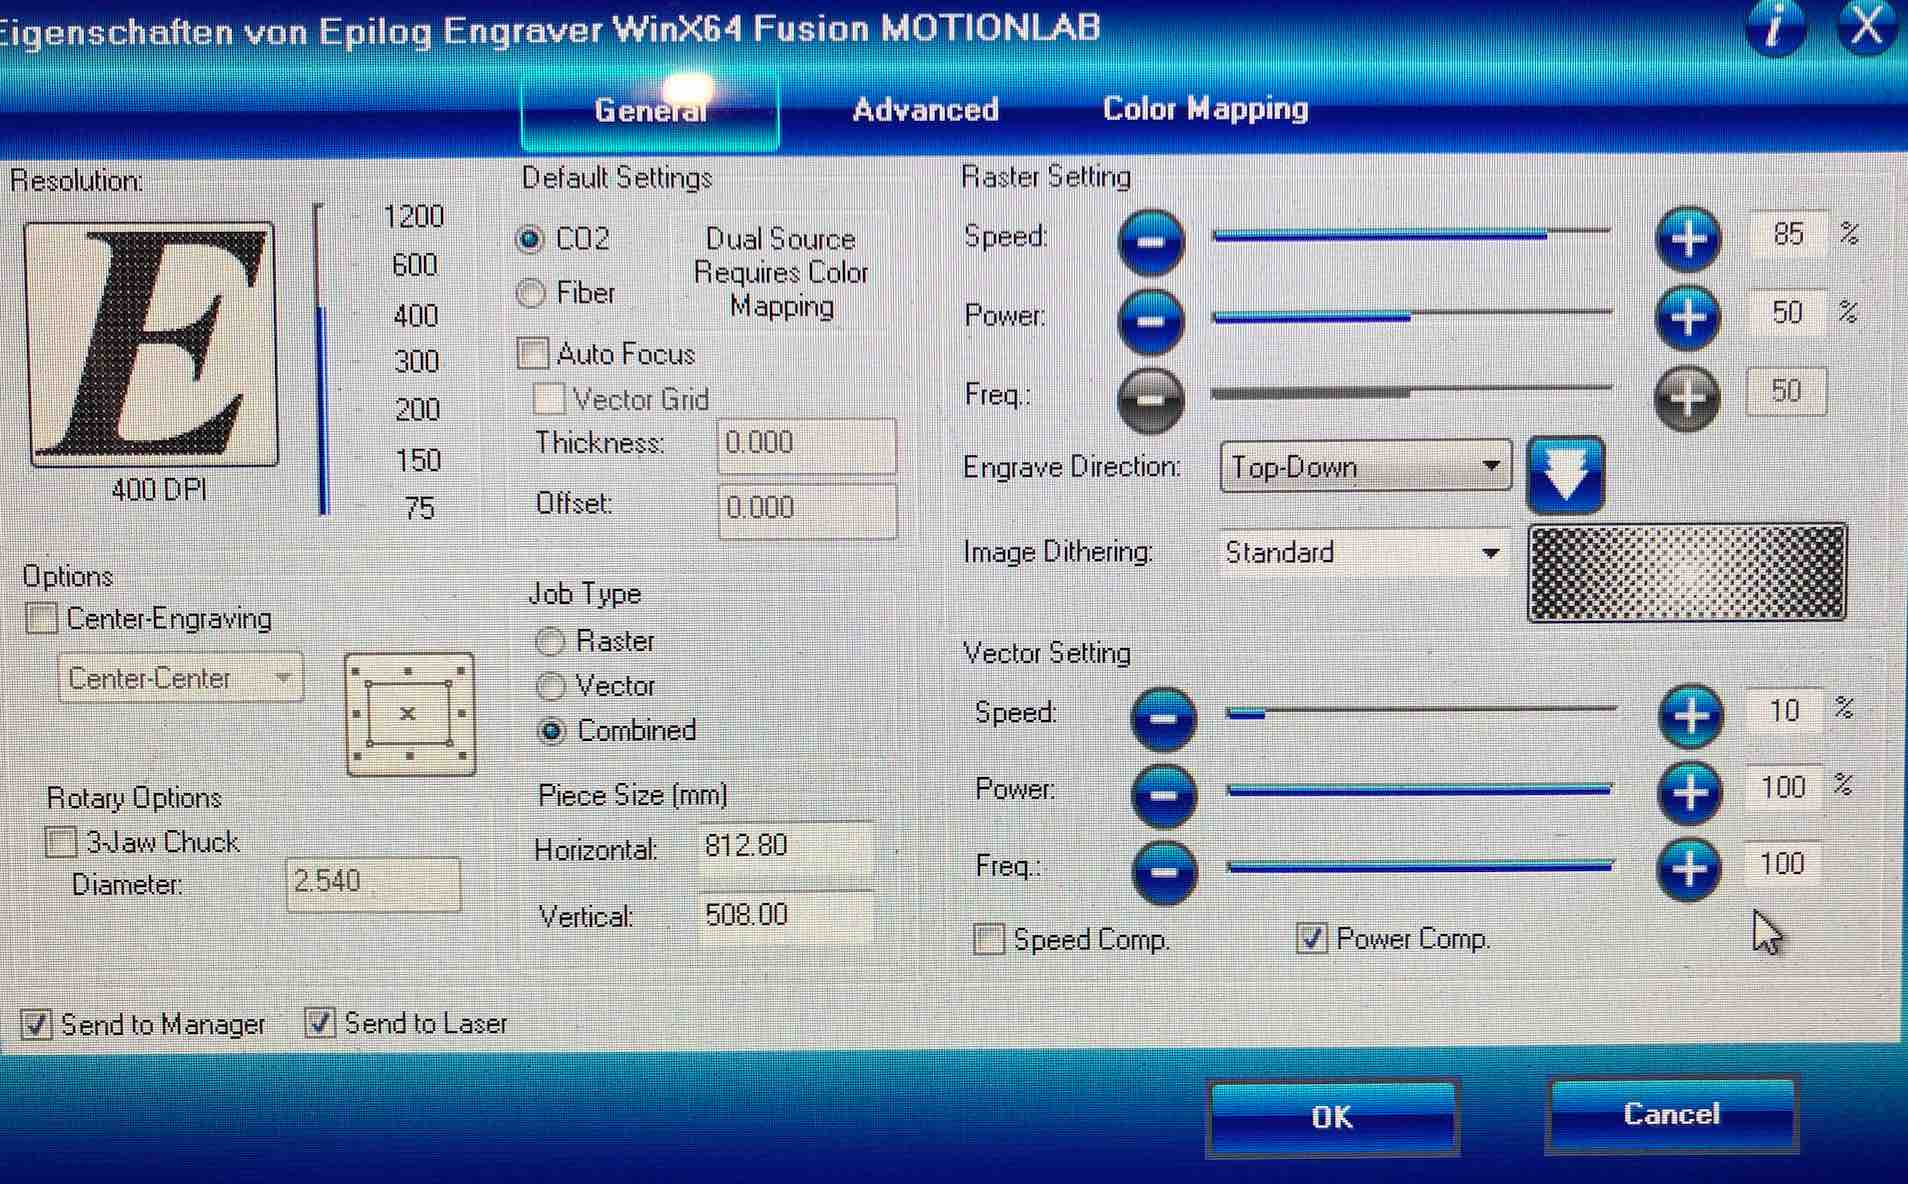The width and height of the screenshot is (1908, 1184).
Task: Click the raster speed value 85 field
Action: 1788,235
